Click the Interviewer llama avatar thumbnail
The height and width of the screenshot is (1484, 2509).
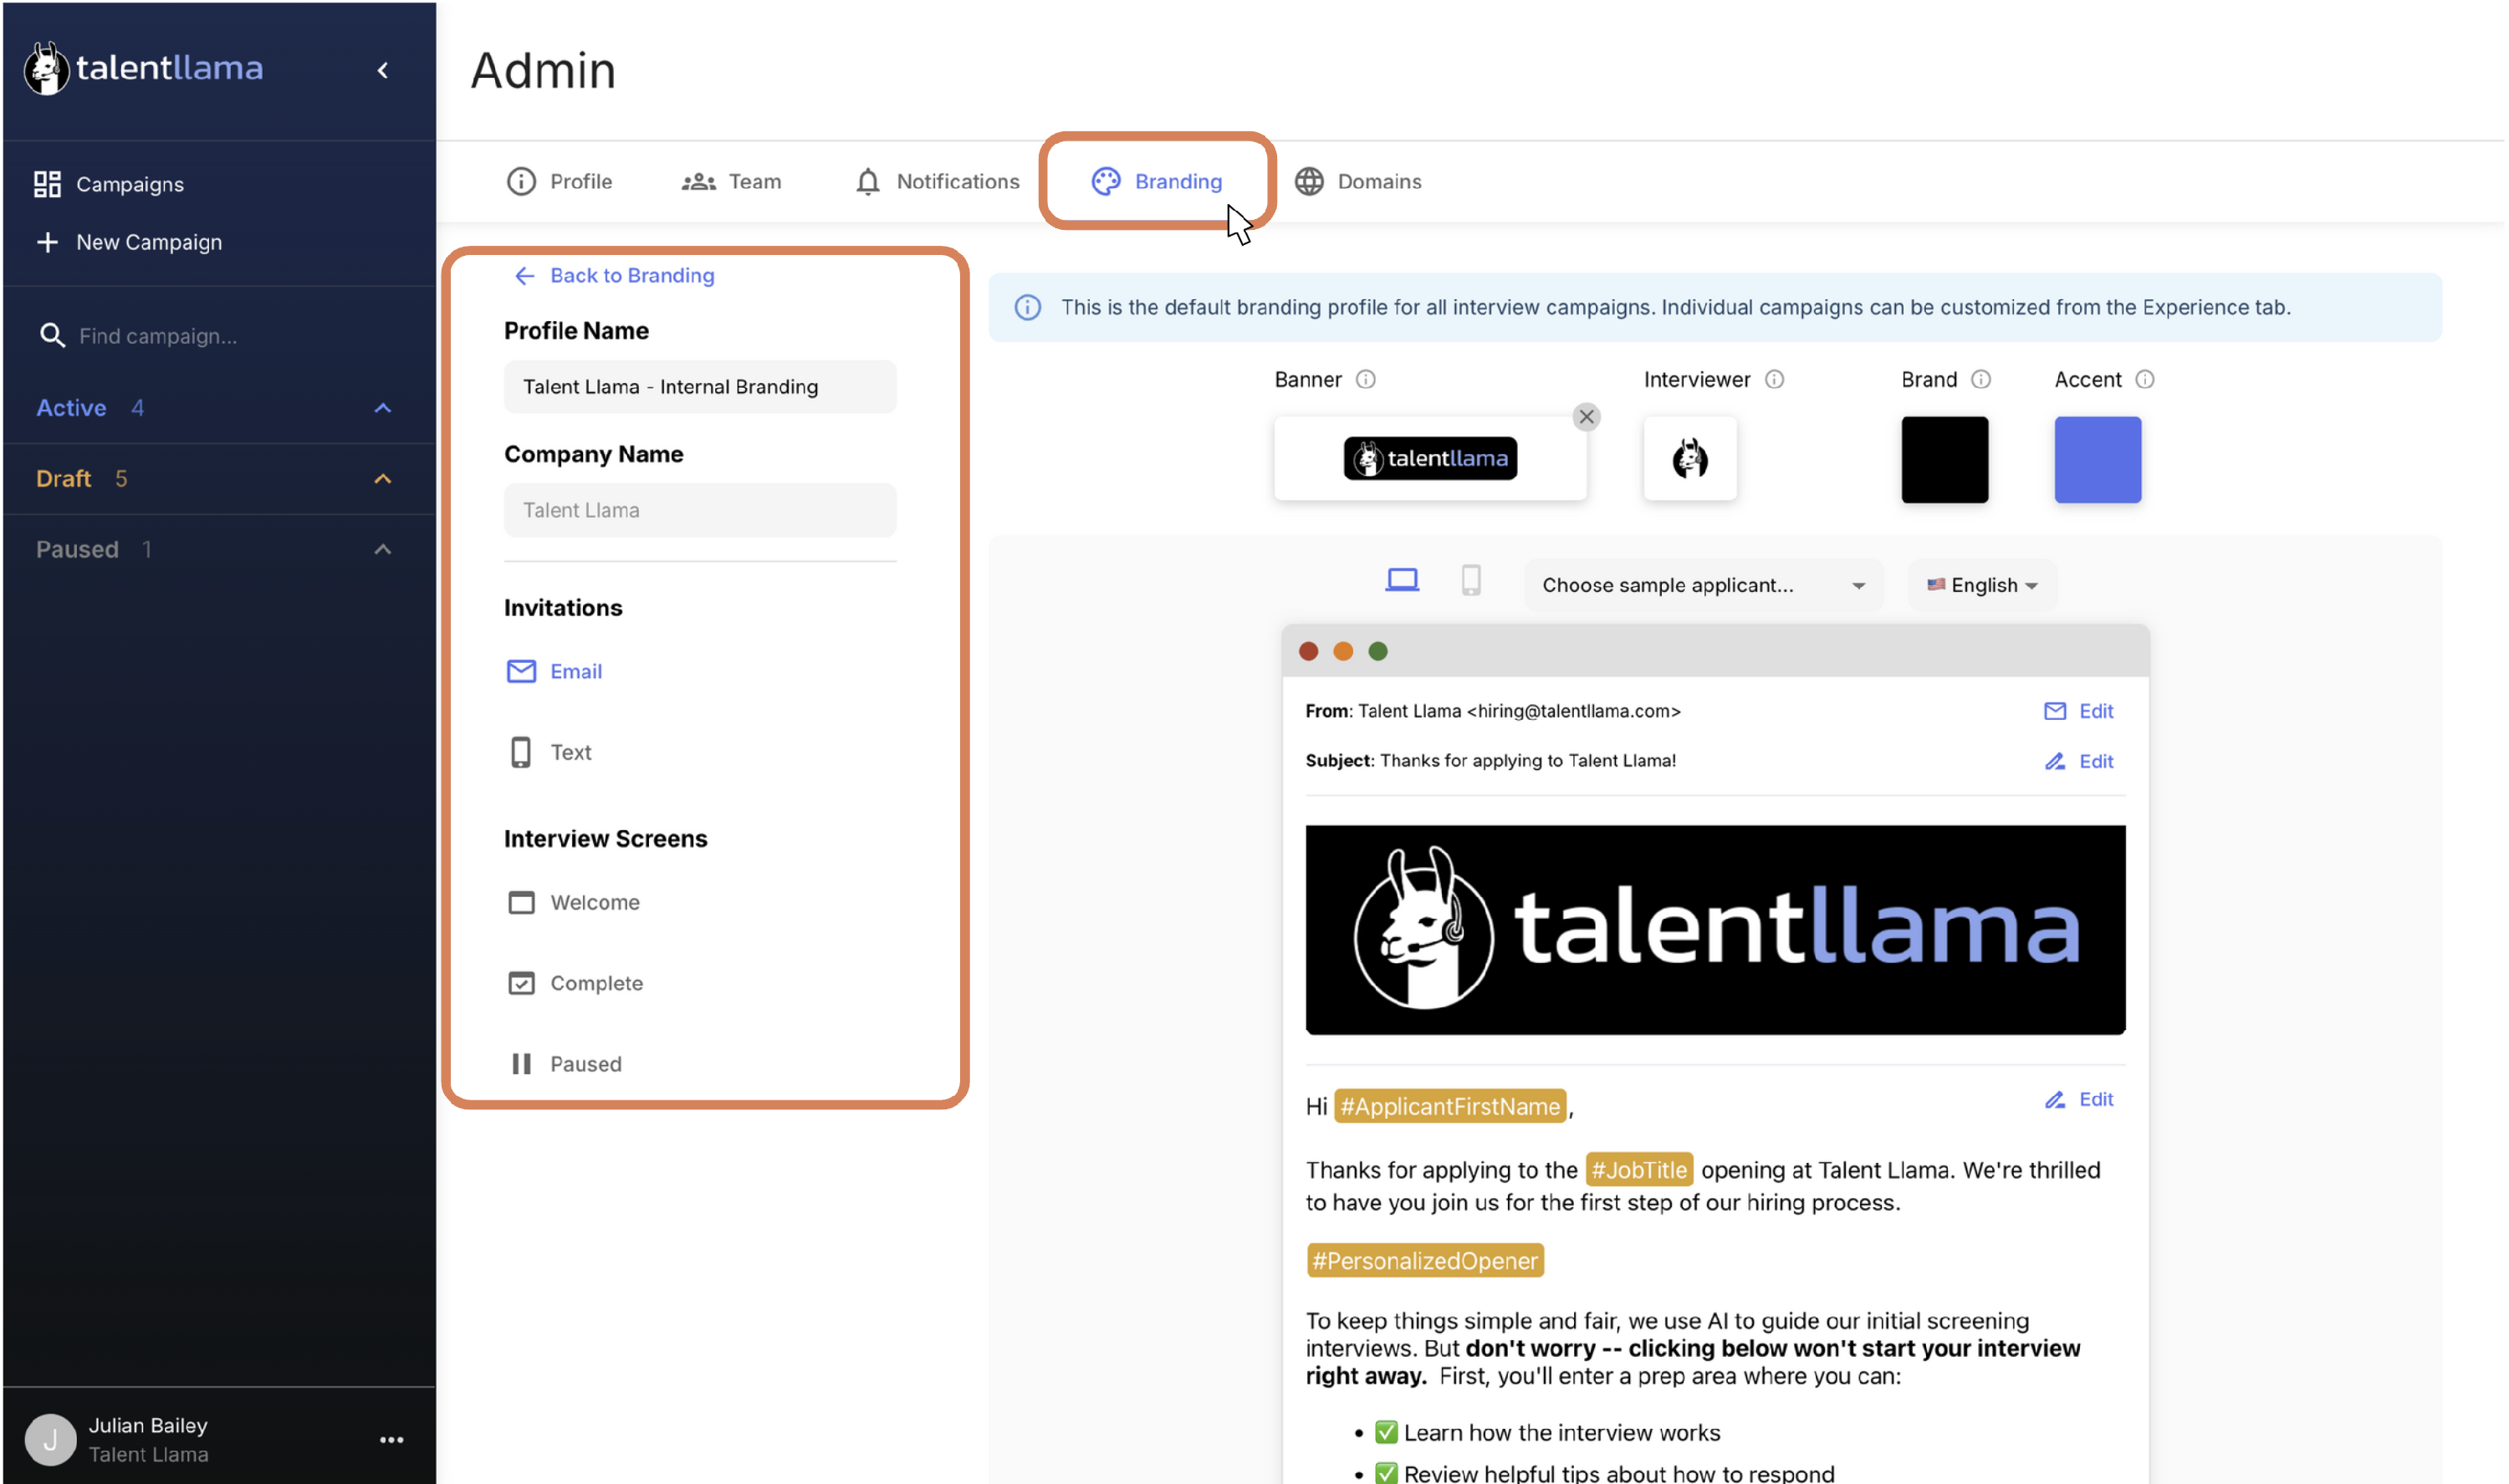(1692, 459)
